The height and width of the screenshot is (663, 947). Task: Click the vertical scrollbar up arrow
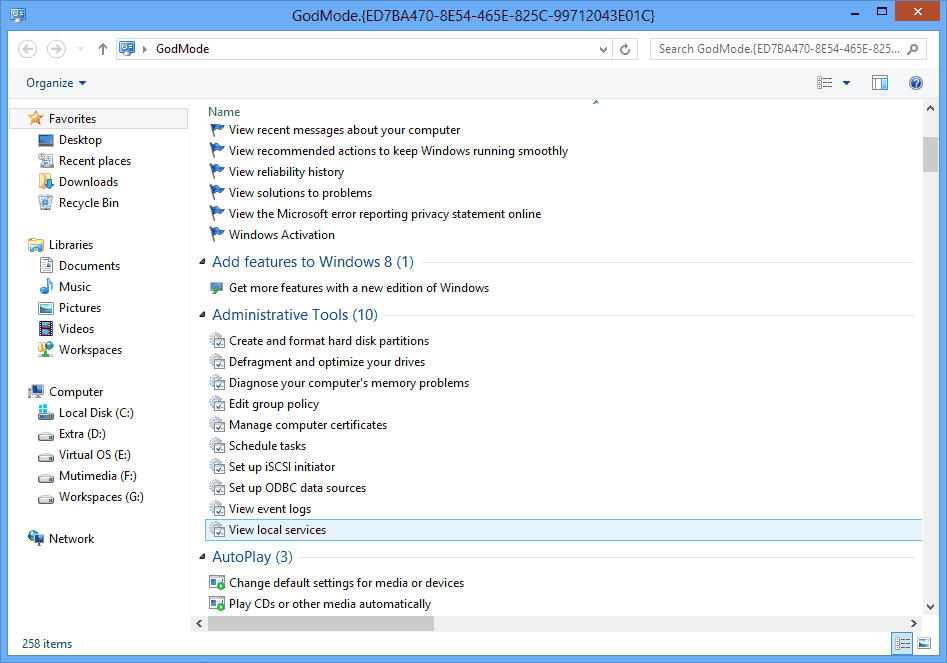pos(930,109)
